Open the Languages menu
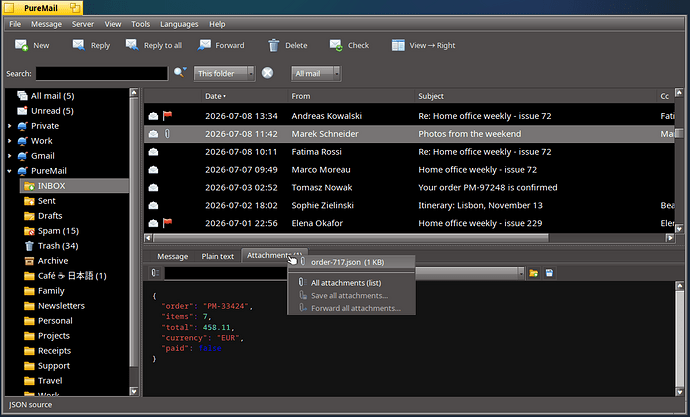 click(x=179, y=24)
